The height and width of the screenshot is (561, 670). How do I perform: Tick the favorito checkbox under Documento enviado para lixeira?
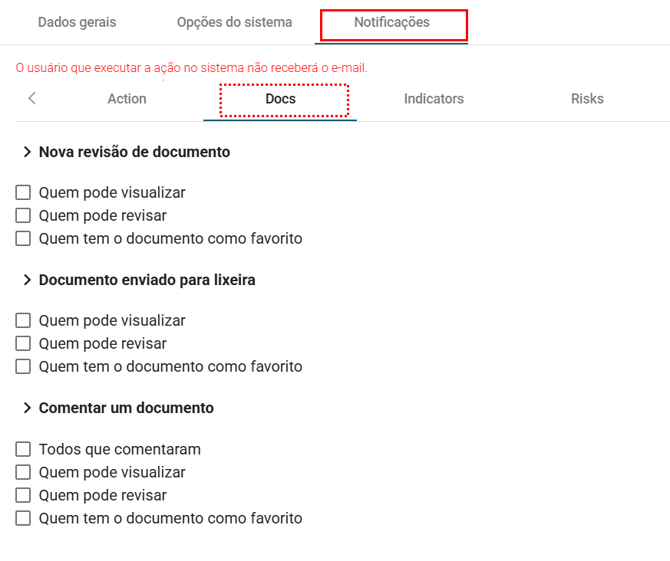pyautogui.click(x=23, y=367)
